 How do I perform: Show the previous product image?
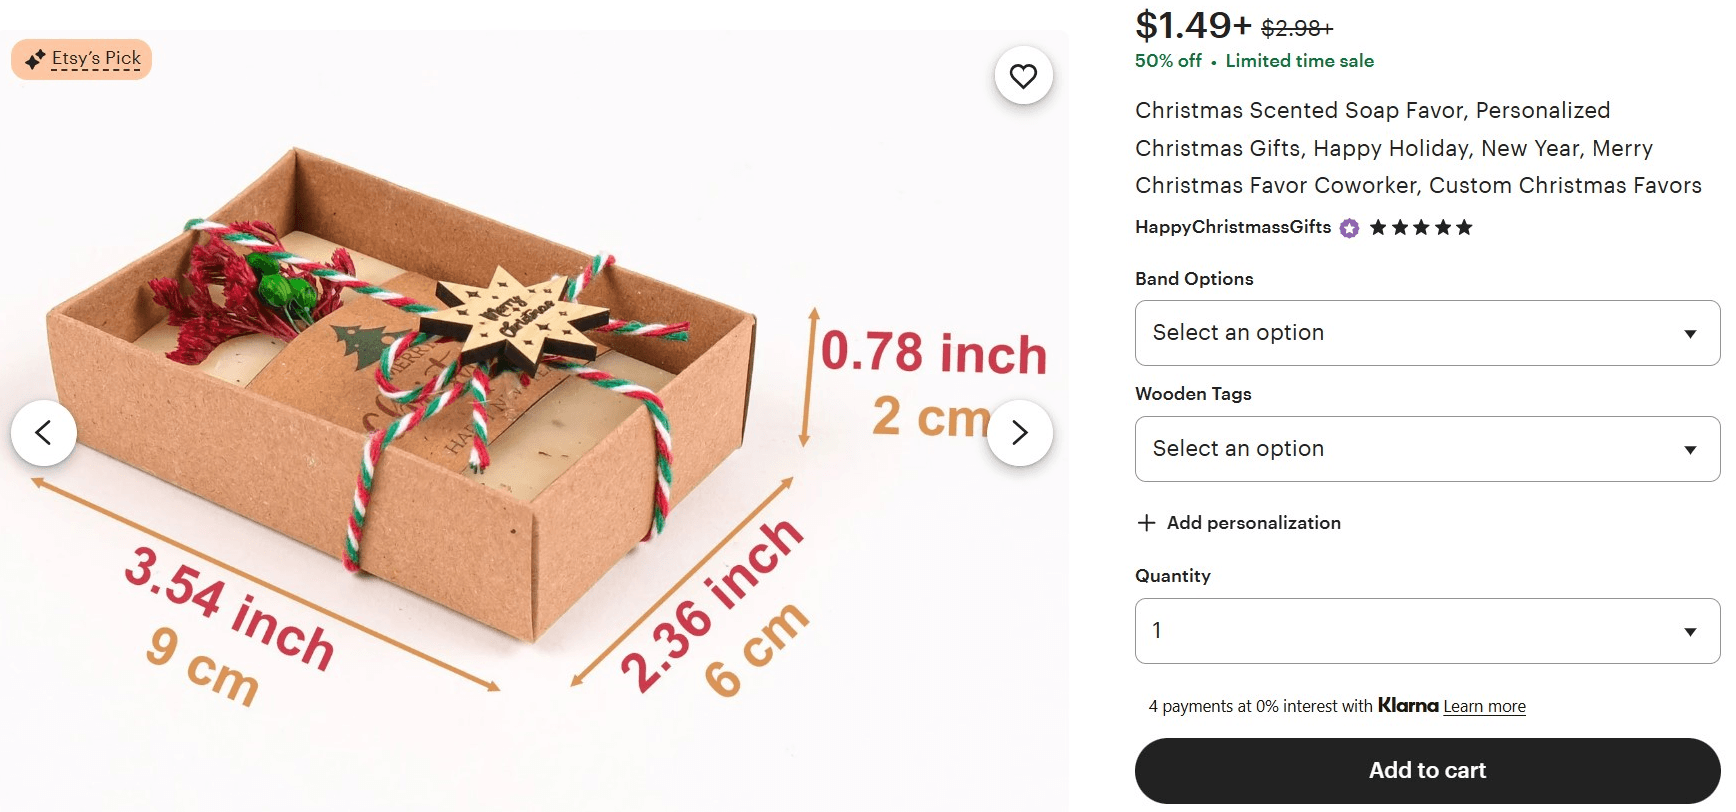click(x=44, y=432)
